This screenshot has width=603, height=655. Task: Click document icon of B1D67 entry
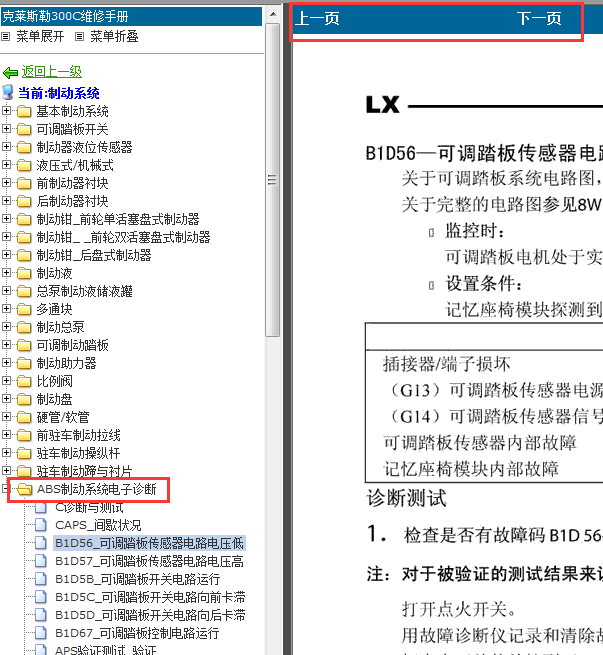point(41,632)
